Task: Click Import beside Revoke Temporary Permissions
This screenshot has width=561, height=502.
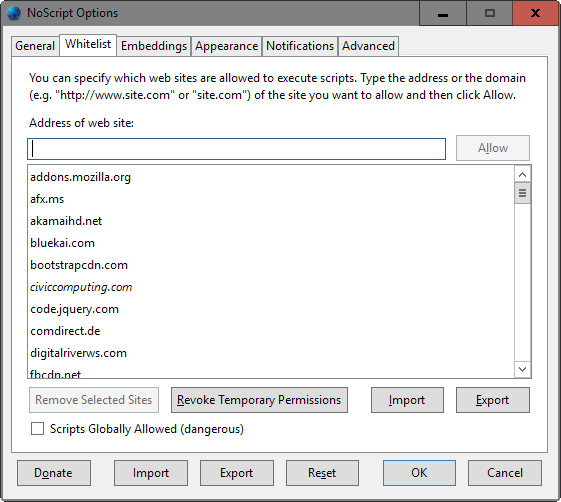Action: coord(407,400)
